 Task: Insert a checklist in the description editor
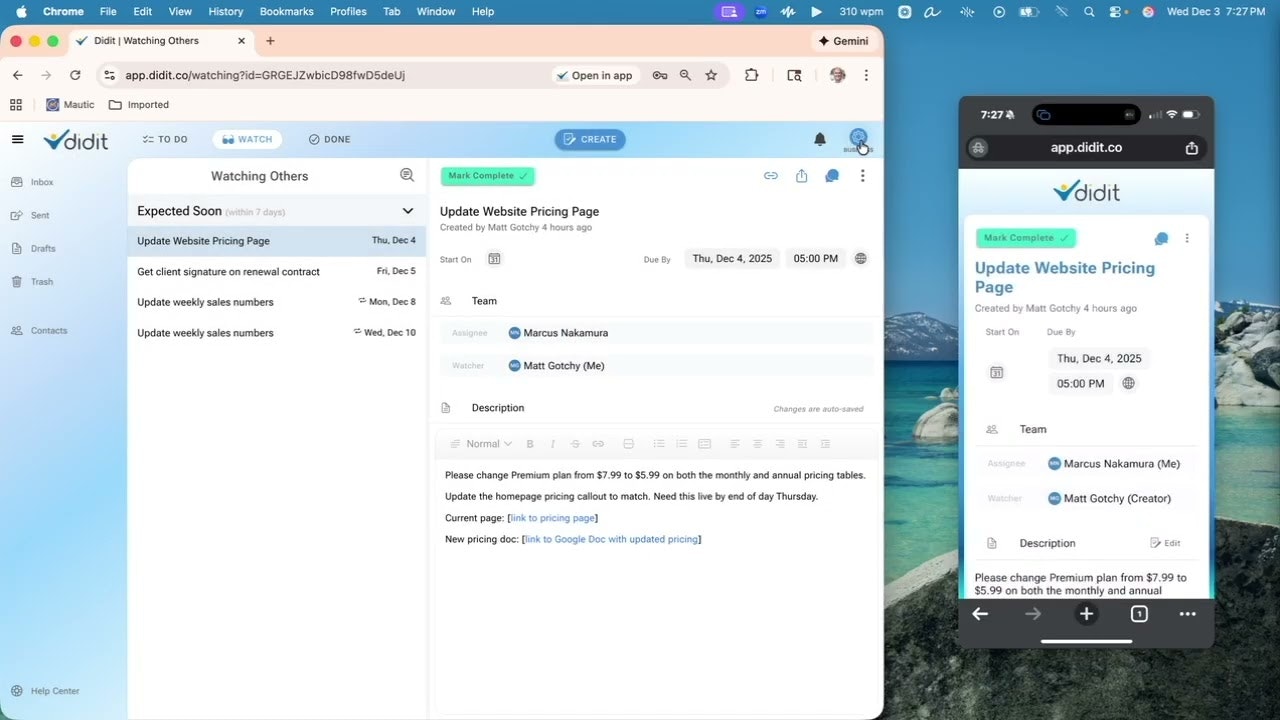click(x=704, y=444)
